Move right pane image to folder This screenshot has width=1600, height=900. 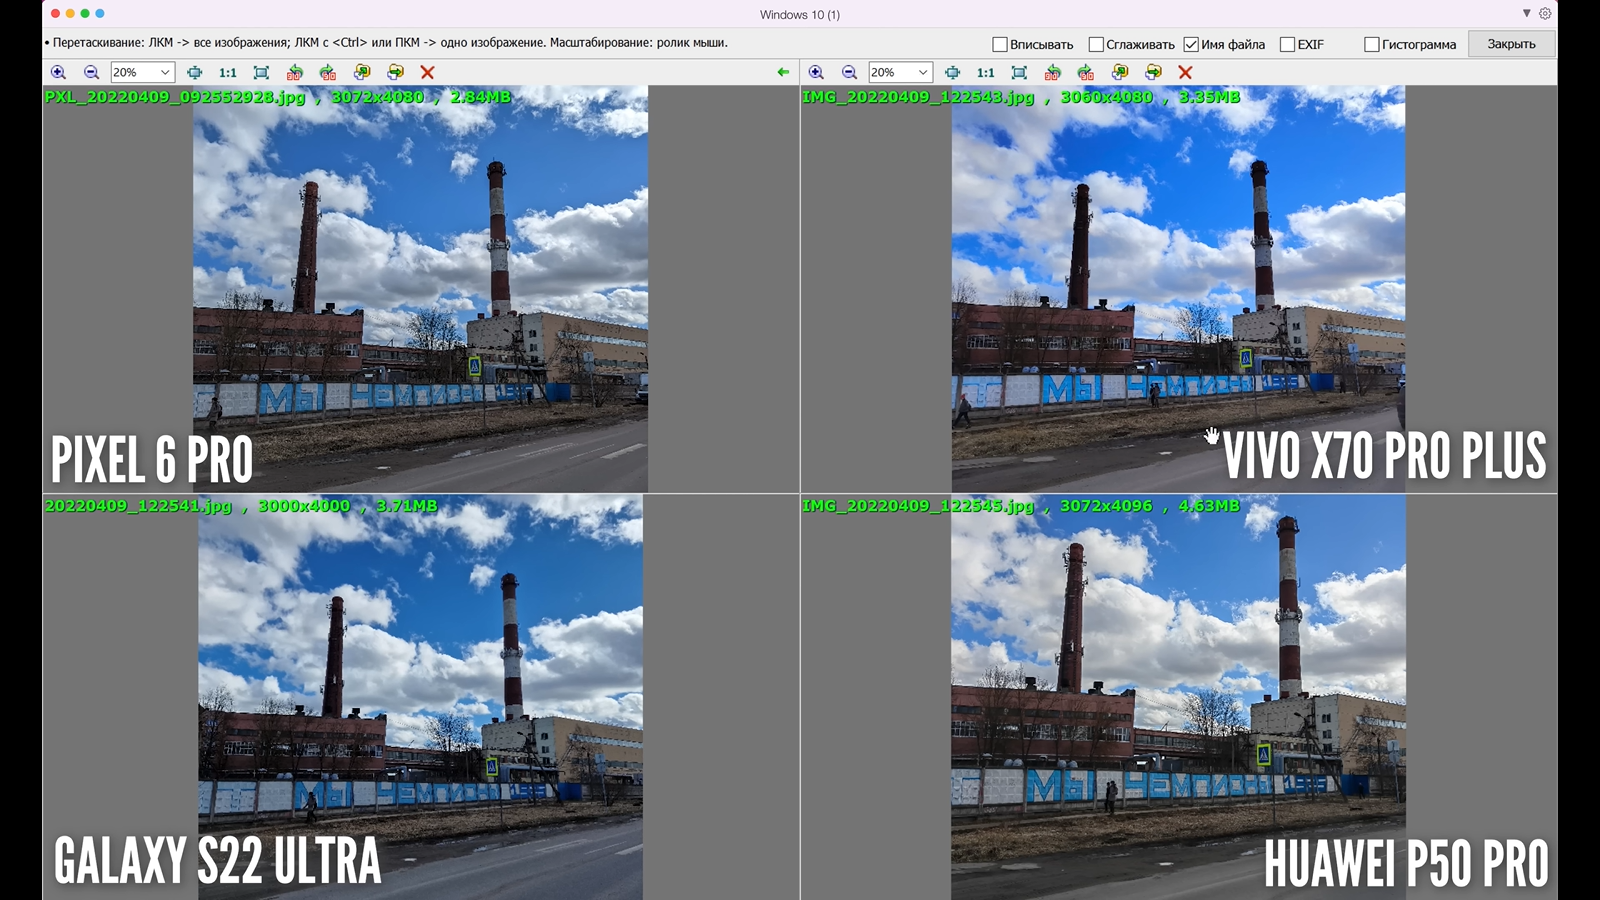(1153, 72)
